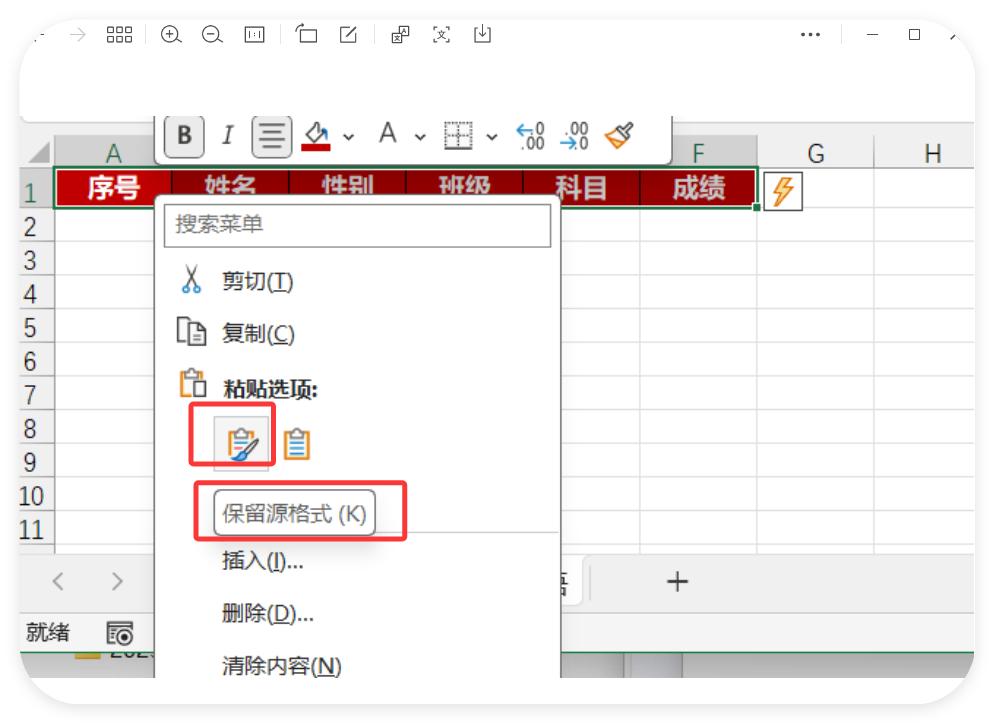Click the 就绪 status text
The image size is (994, 723).
tap(48, 632)
